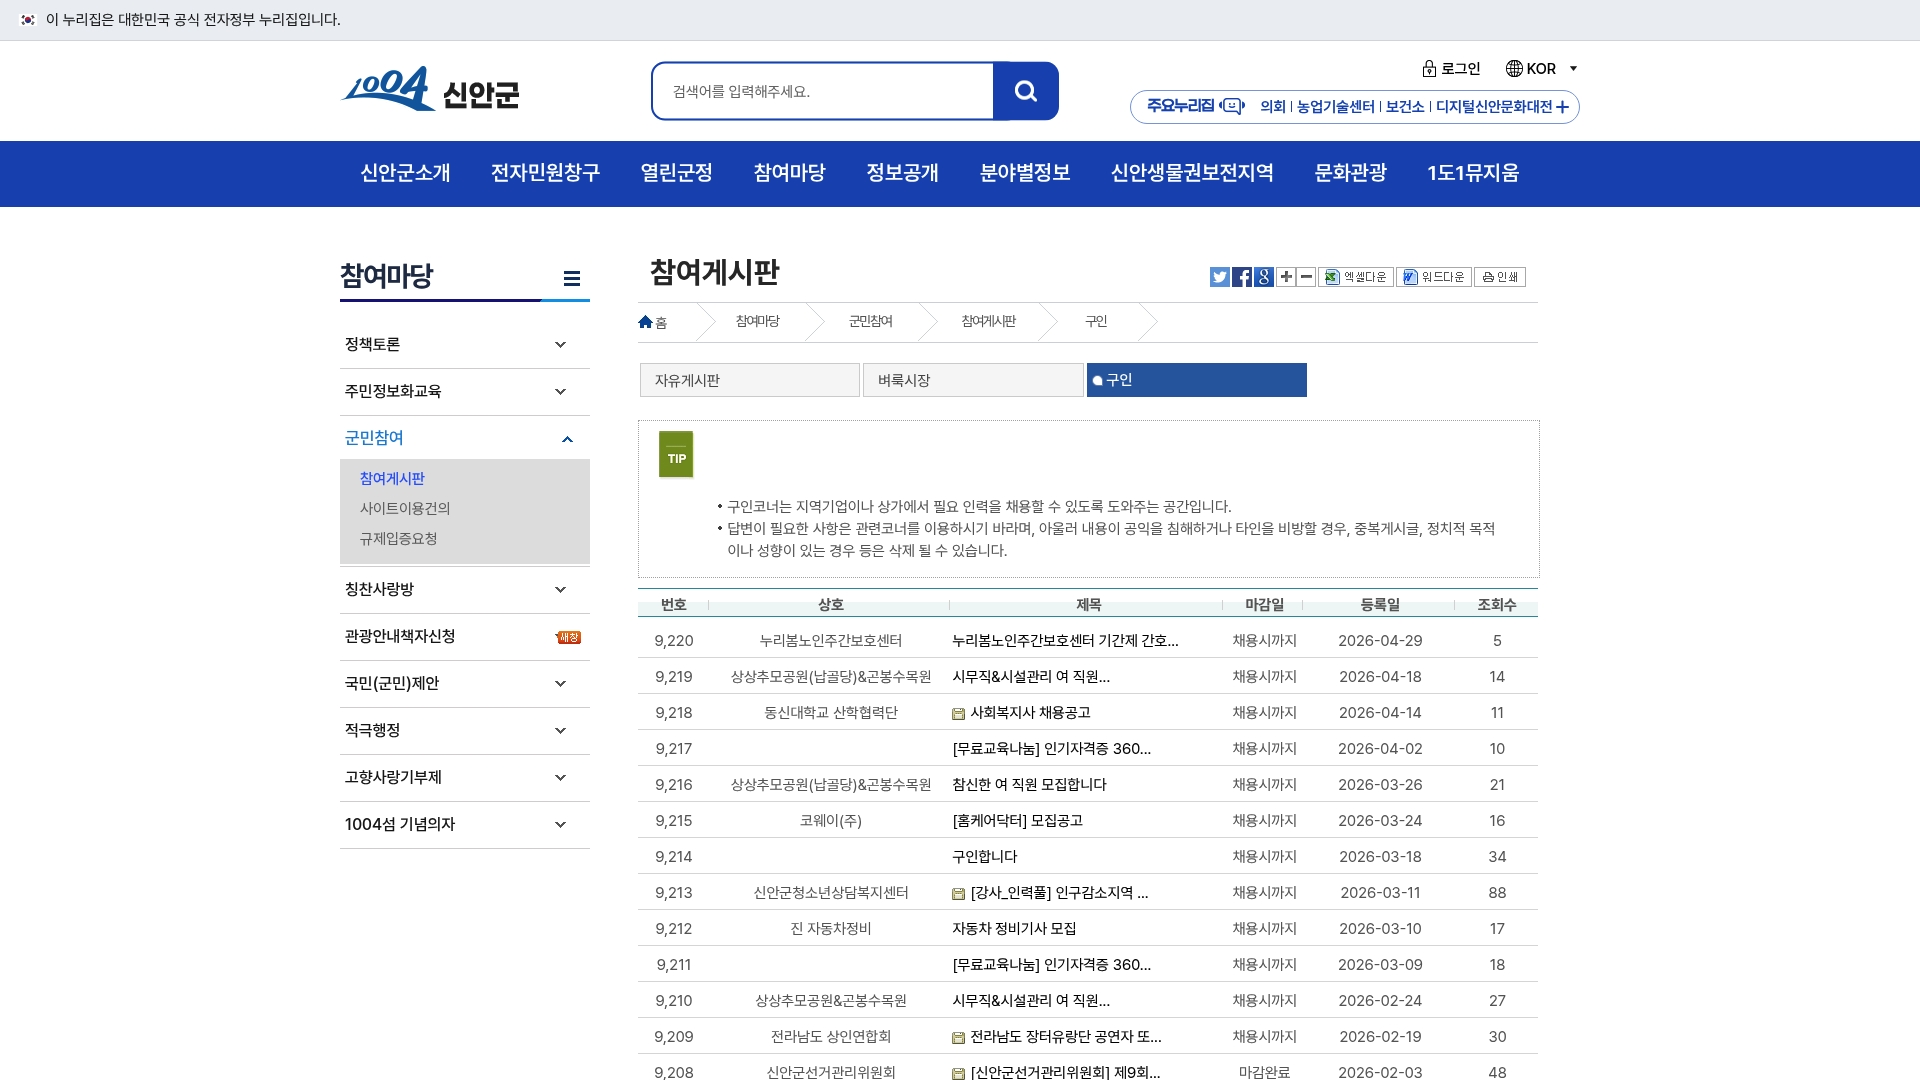Click the magnifier search button
1920x1080 pixels.
pos(1026,91)
